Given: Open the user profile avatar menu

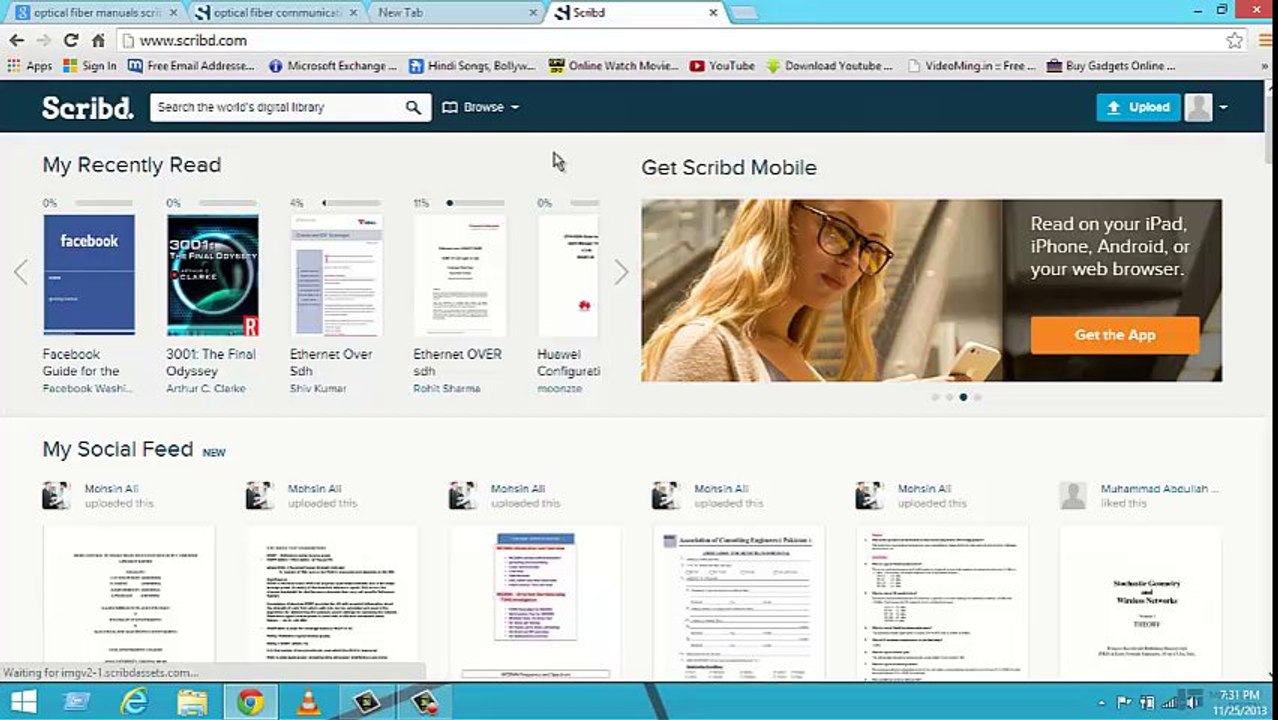Looking at the screenshot, I should point(1206,107).
